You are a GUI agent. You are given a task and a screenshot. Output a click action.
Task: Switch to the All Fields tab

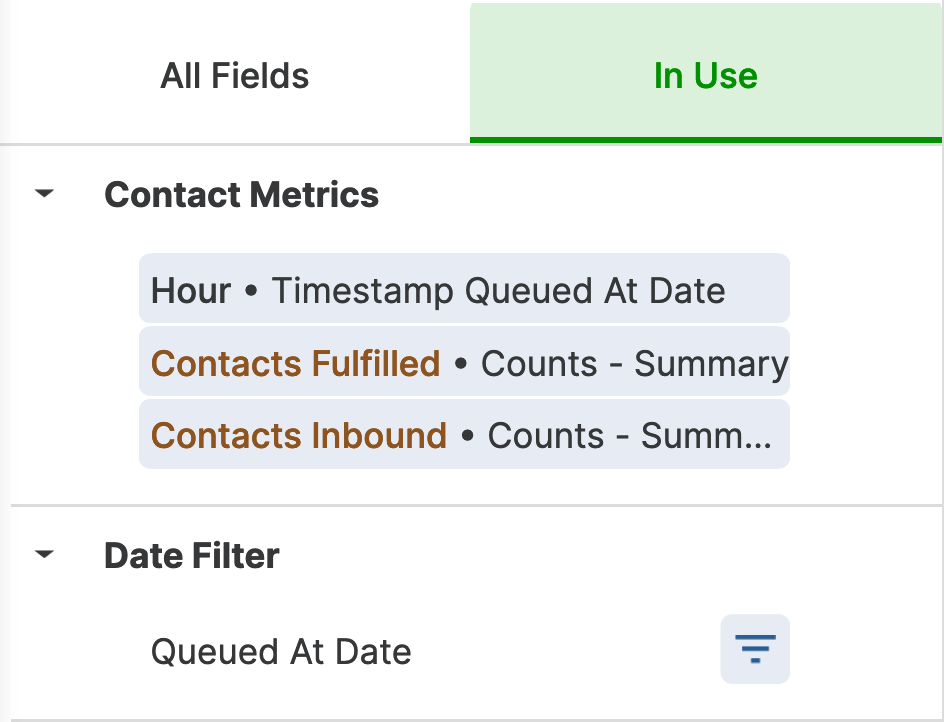coord(235,76)
